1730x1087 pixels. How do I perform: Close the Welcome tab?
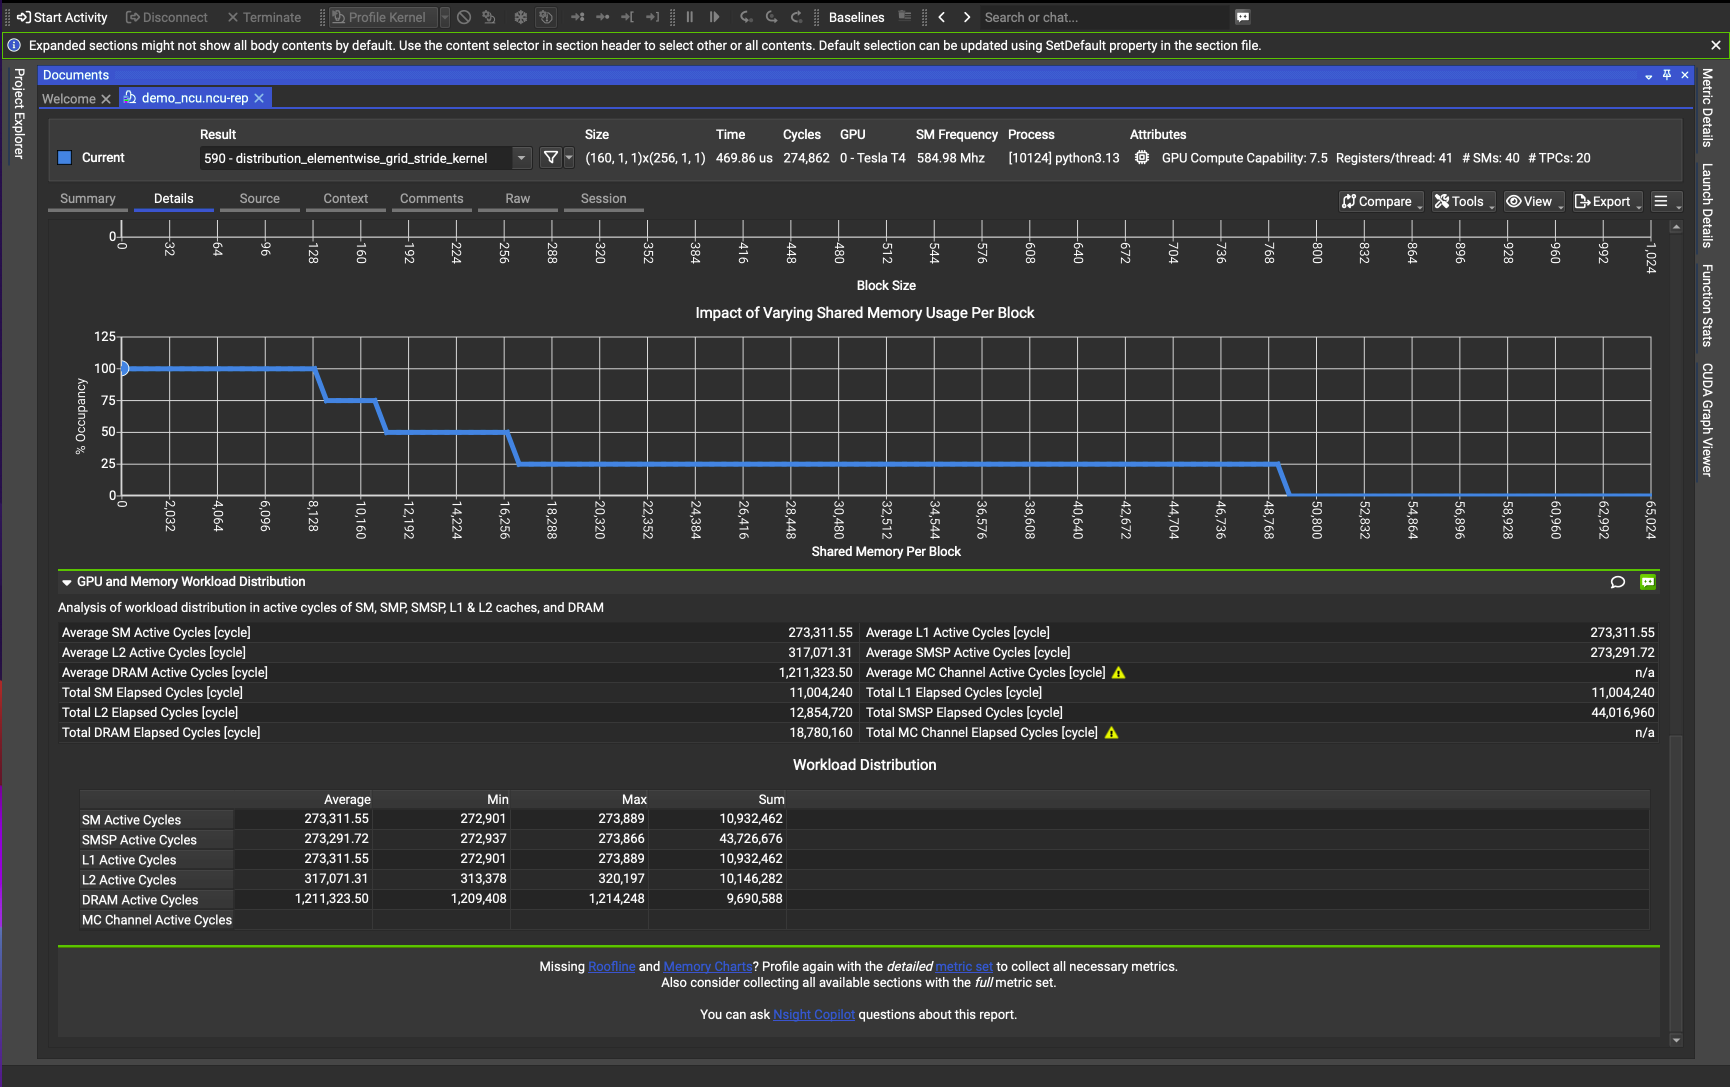[x=106, y=99]
